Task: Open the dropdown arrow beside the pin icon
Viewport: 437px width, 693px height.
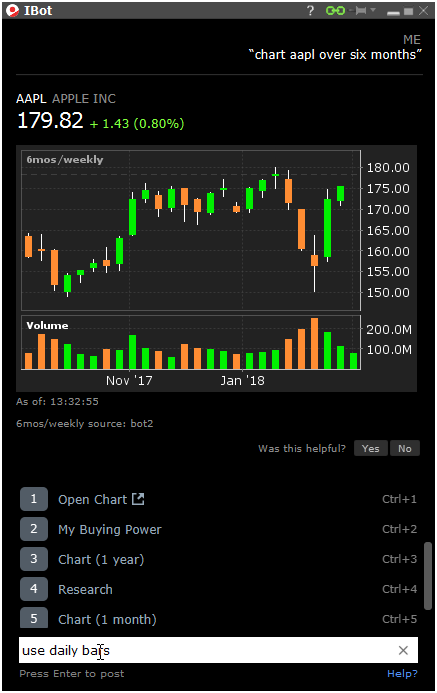Action: click(x=372, y=10)
